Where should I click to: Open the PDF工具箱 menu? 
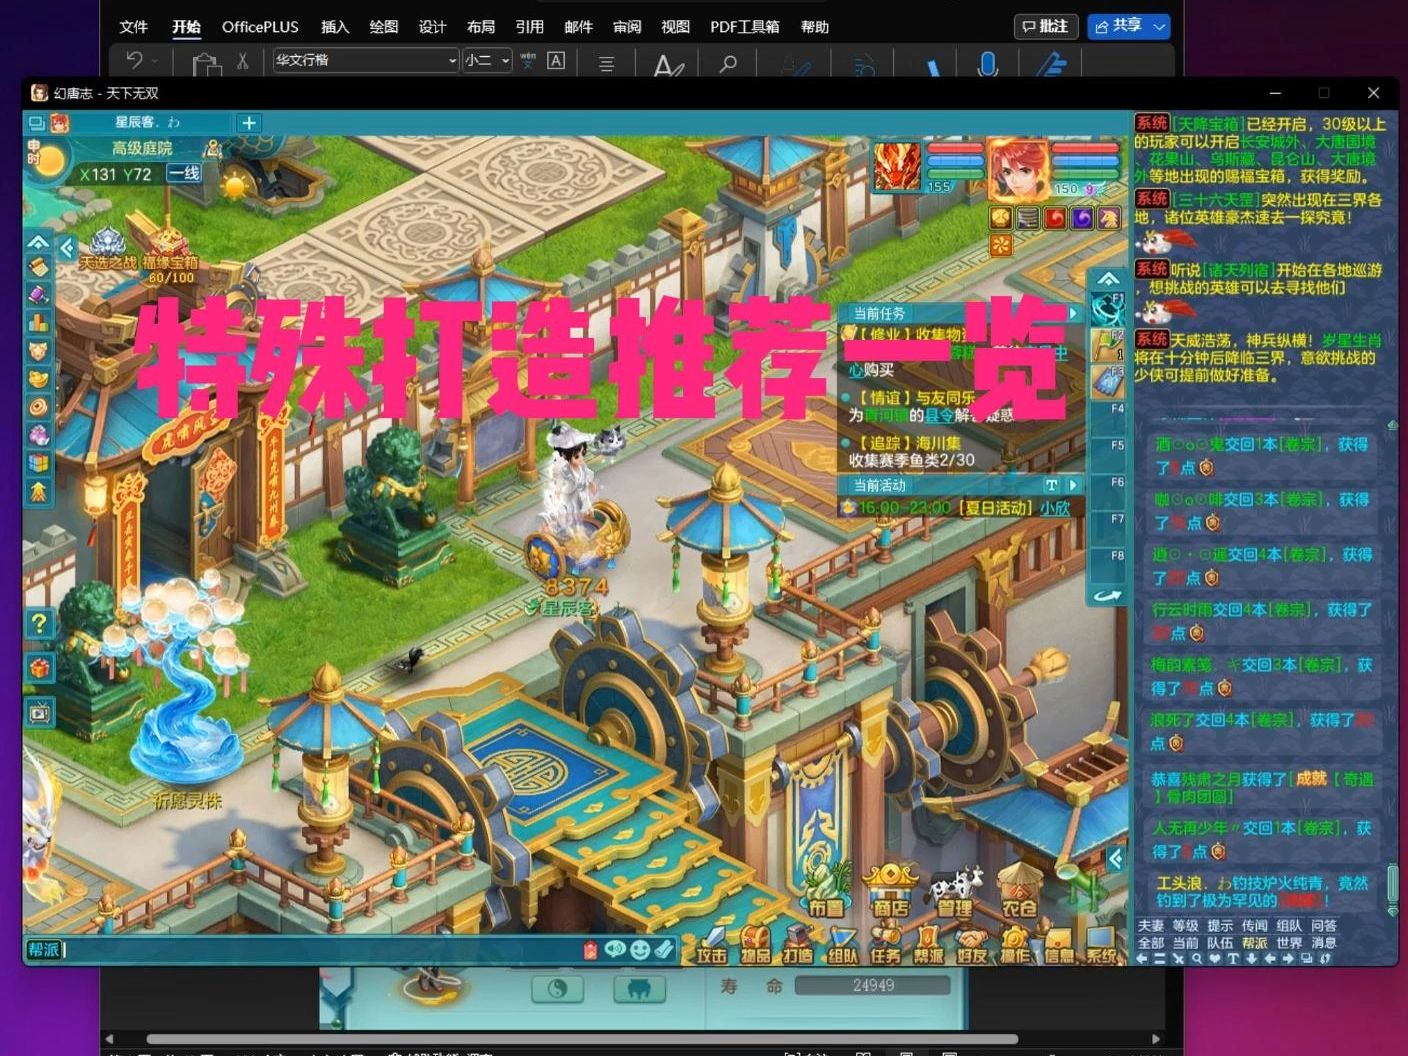744,27
